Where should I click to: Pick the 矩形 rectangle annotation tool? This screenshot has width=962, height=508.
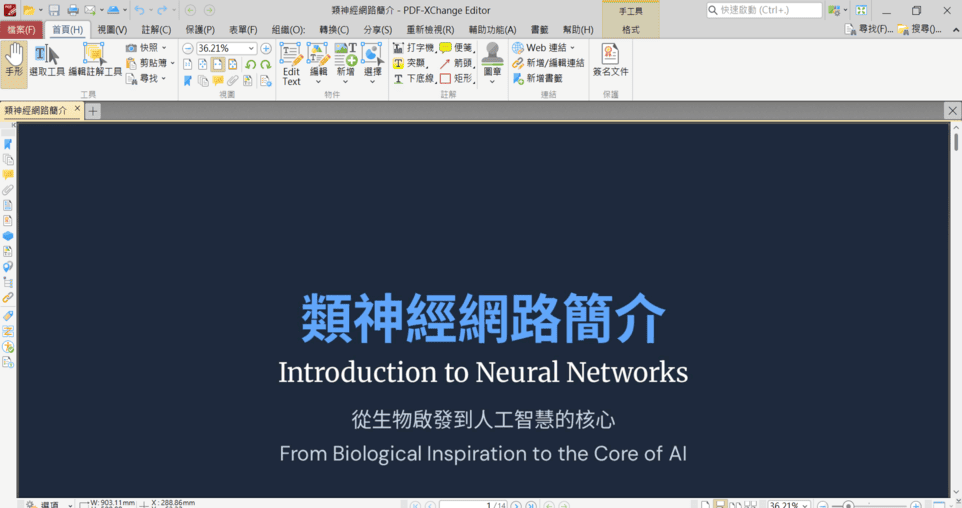[x=456, y=78]
